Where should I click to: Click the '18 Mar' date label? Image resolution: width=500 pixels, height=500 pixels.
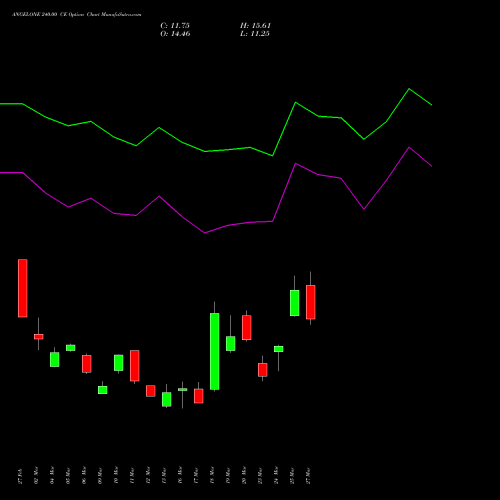(212, 475)
